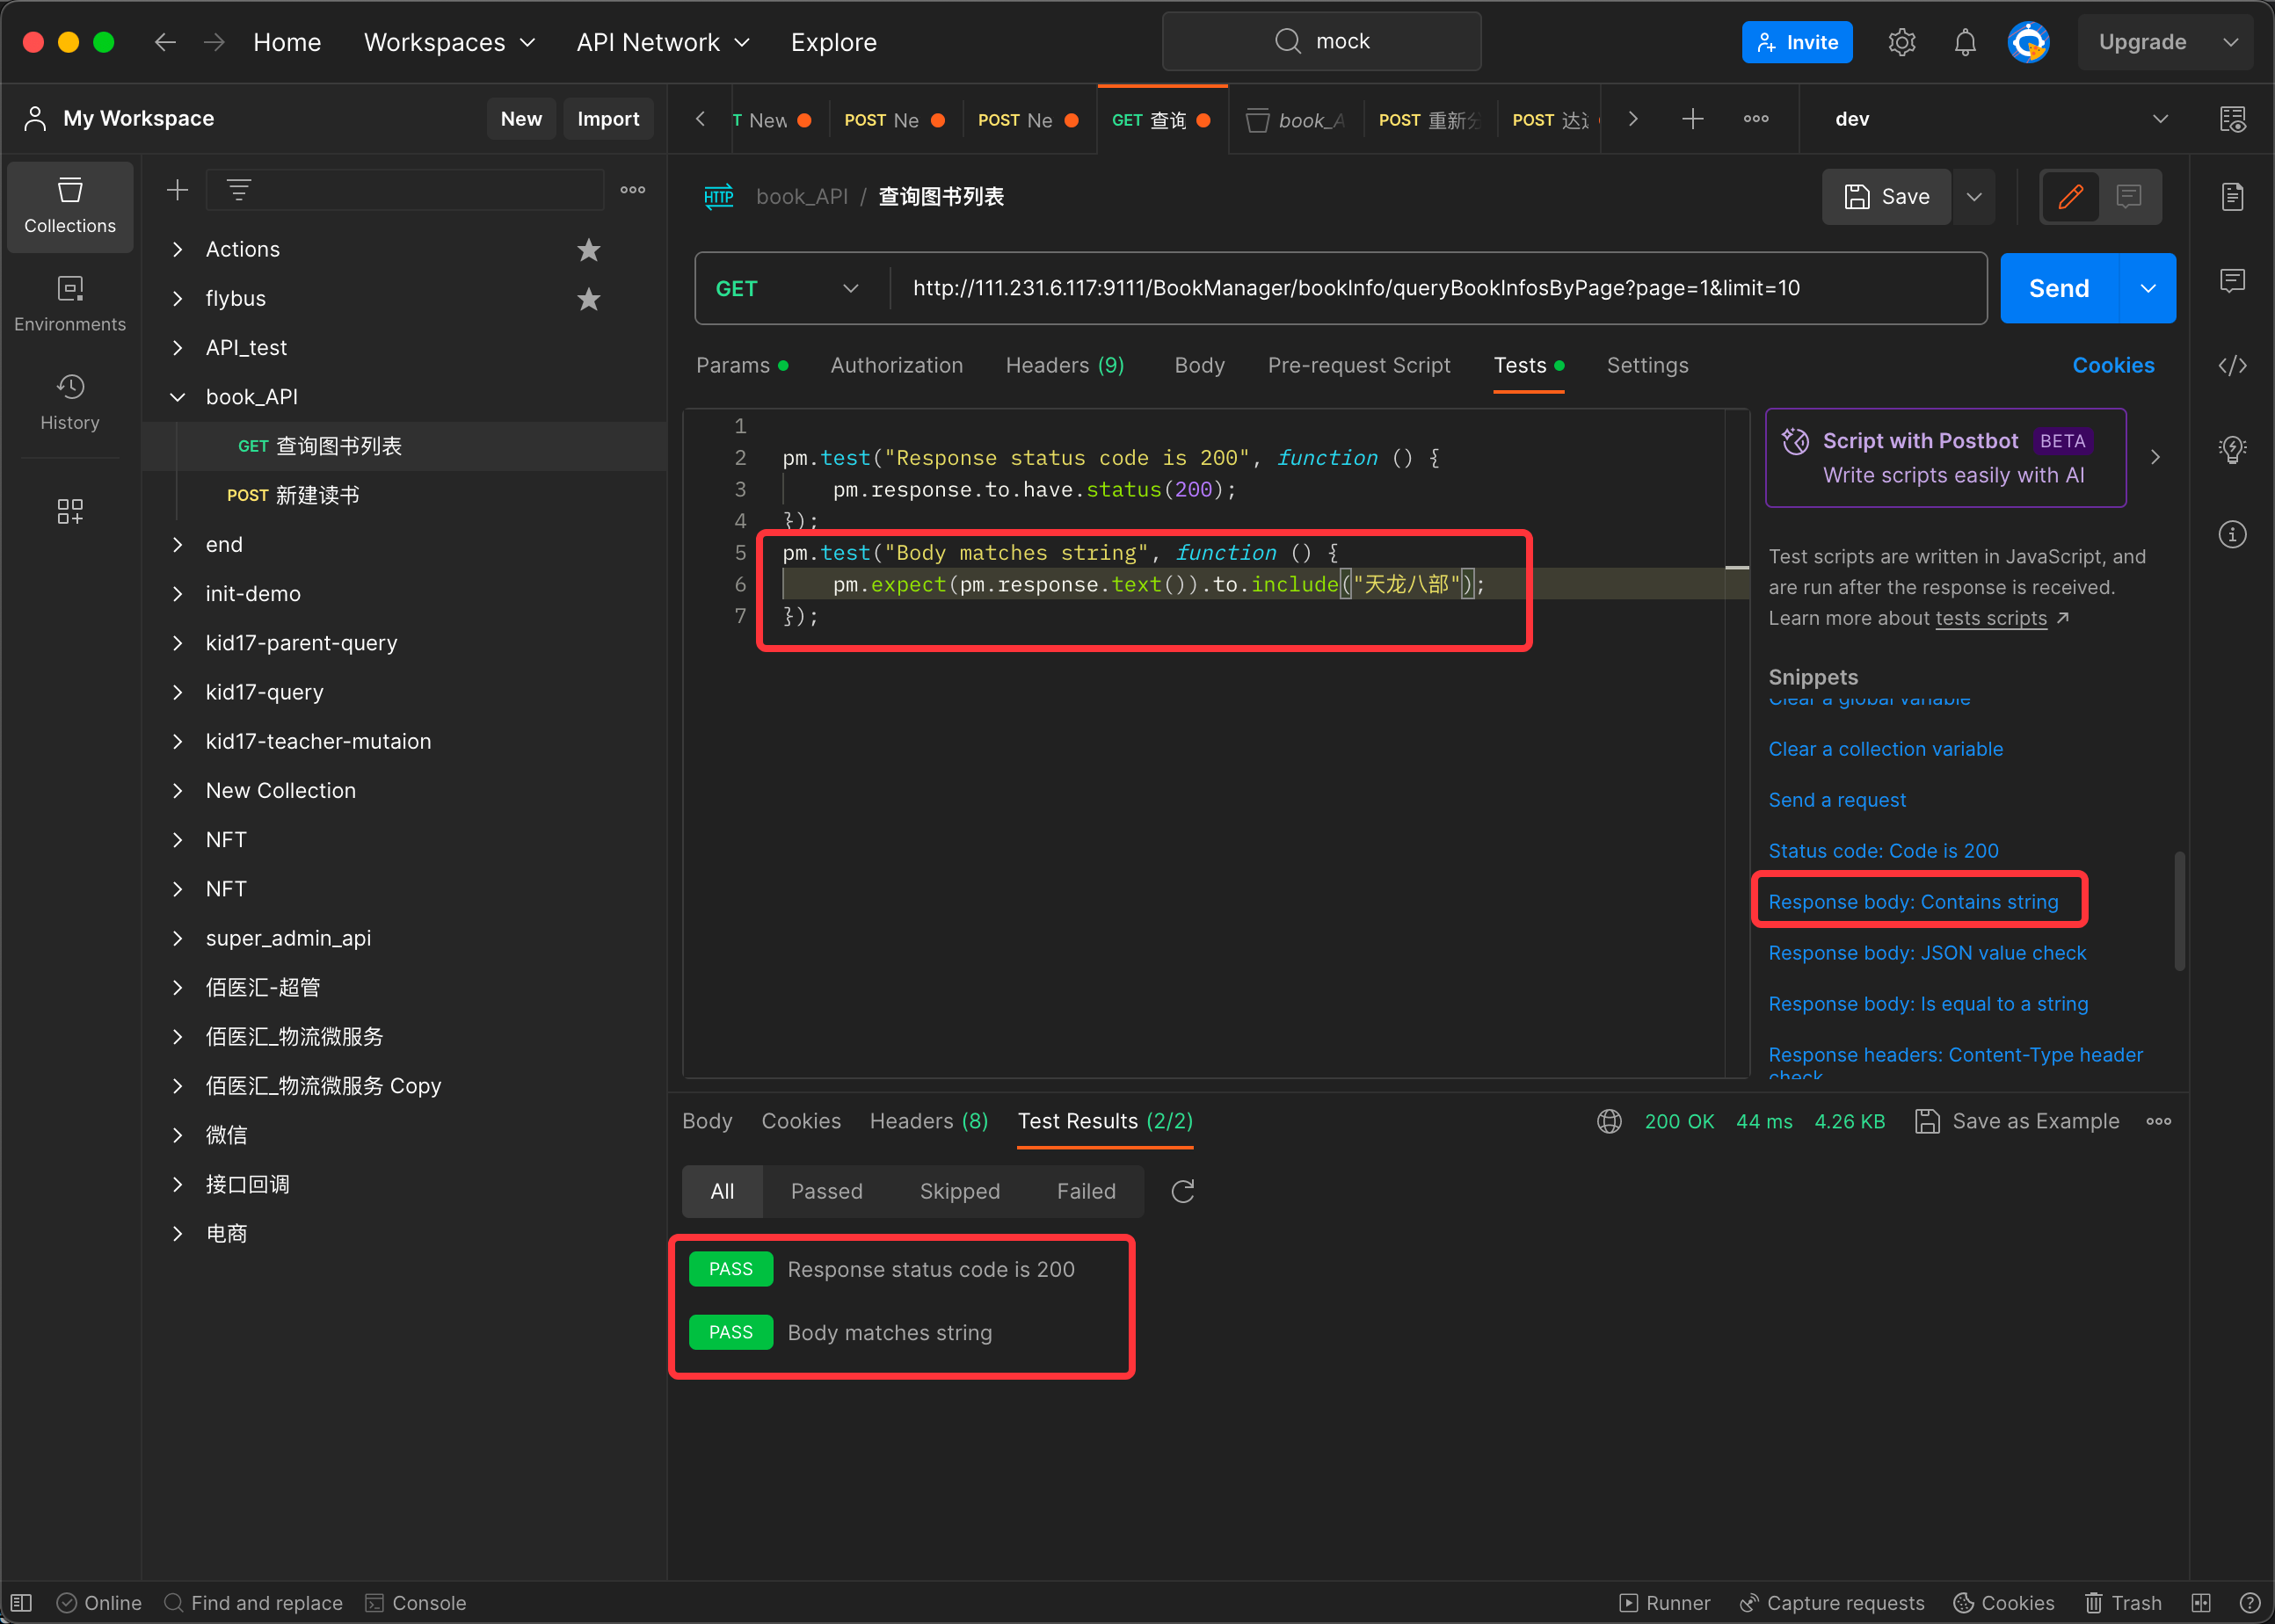The width and height of the screenshot is (2275, 1624).
Task: Click the settings gear icon
Action: coord(1901,42)
